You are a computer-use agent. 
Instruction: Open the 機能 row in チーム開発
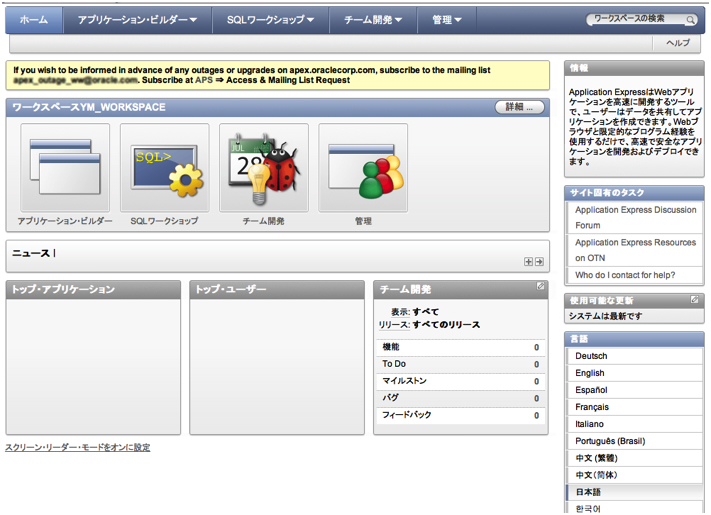point(461,347)
